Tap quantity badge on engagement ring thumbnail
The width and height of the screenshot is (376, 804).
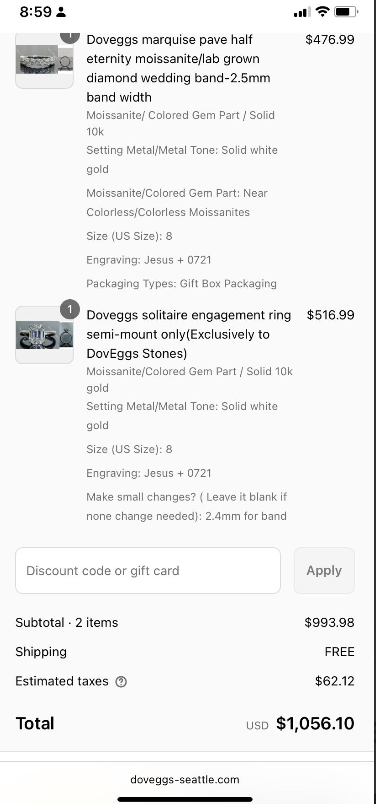(70, 310)
